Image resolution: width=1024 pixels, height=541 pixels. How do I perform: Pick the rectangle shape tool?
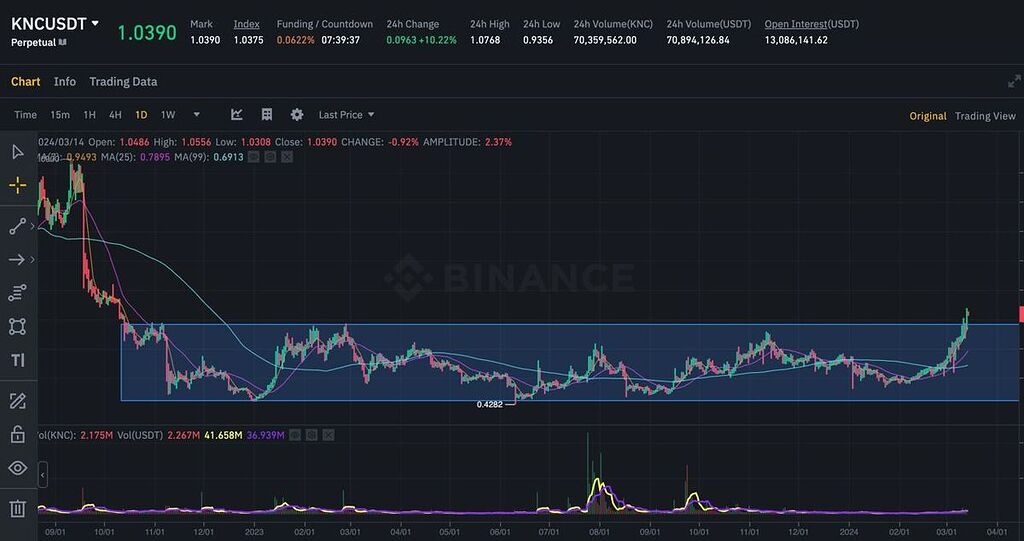tap(18, 327)
